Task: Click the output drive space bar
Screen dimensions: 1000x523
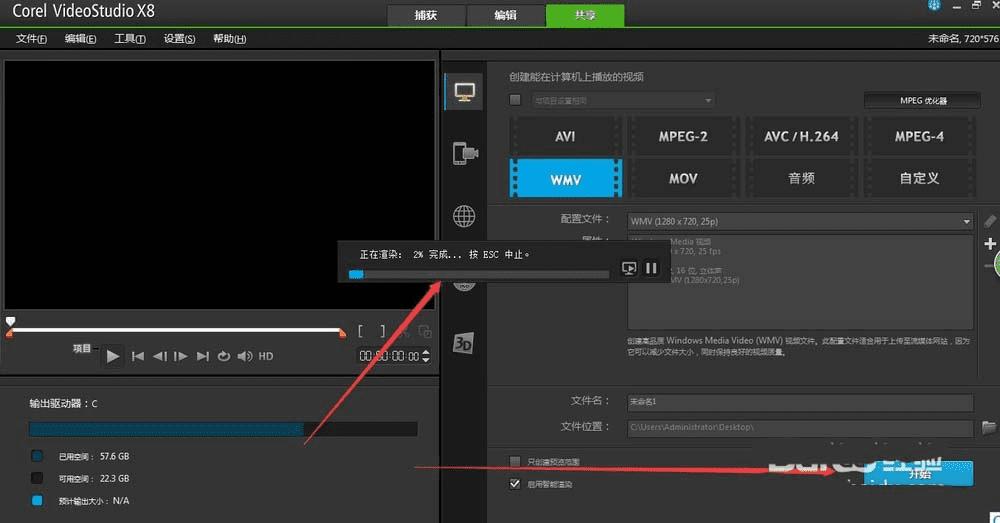Action: [223, 429]
